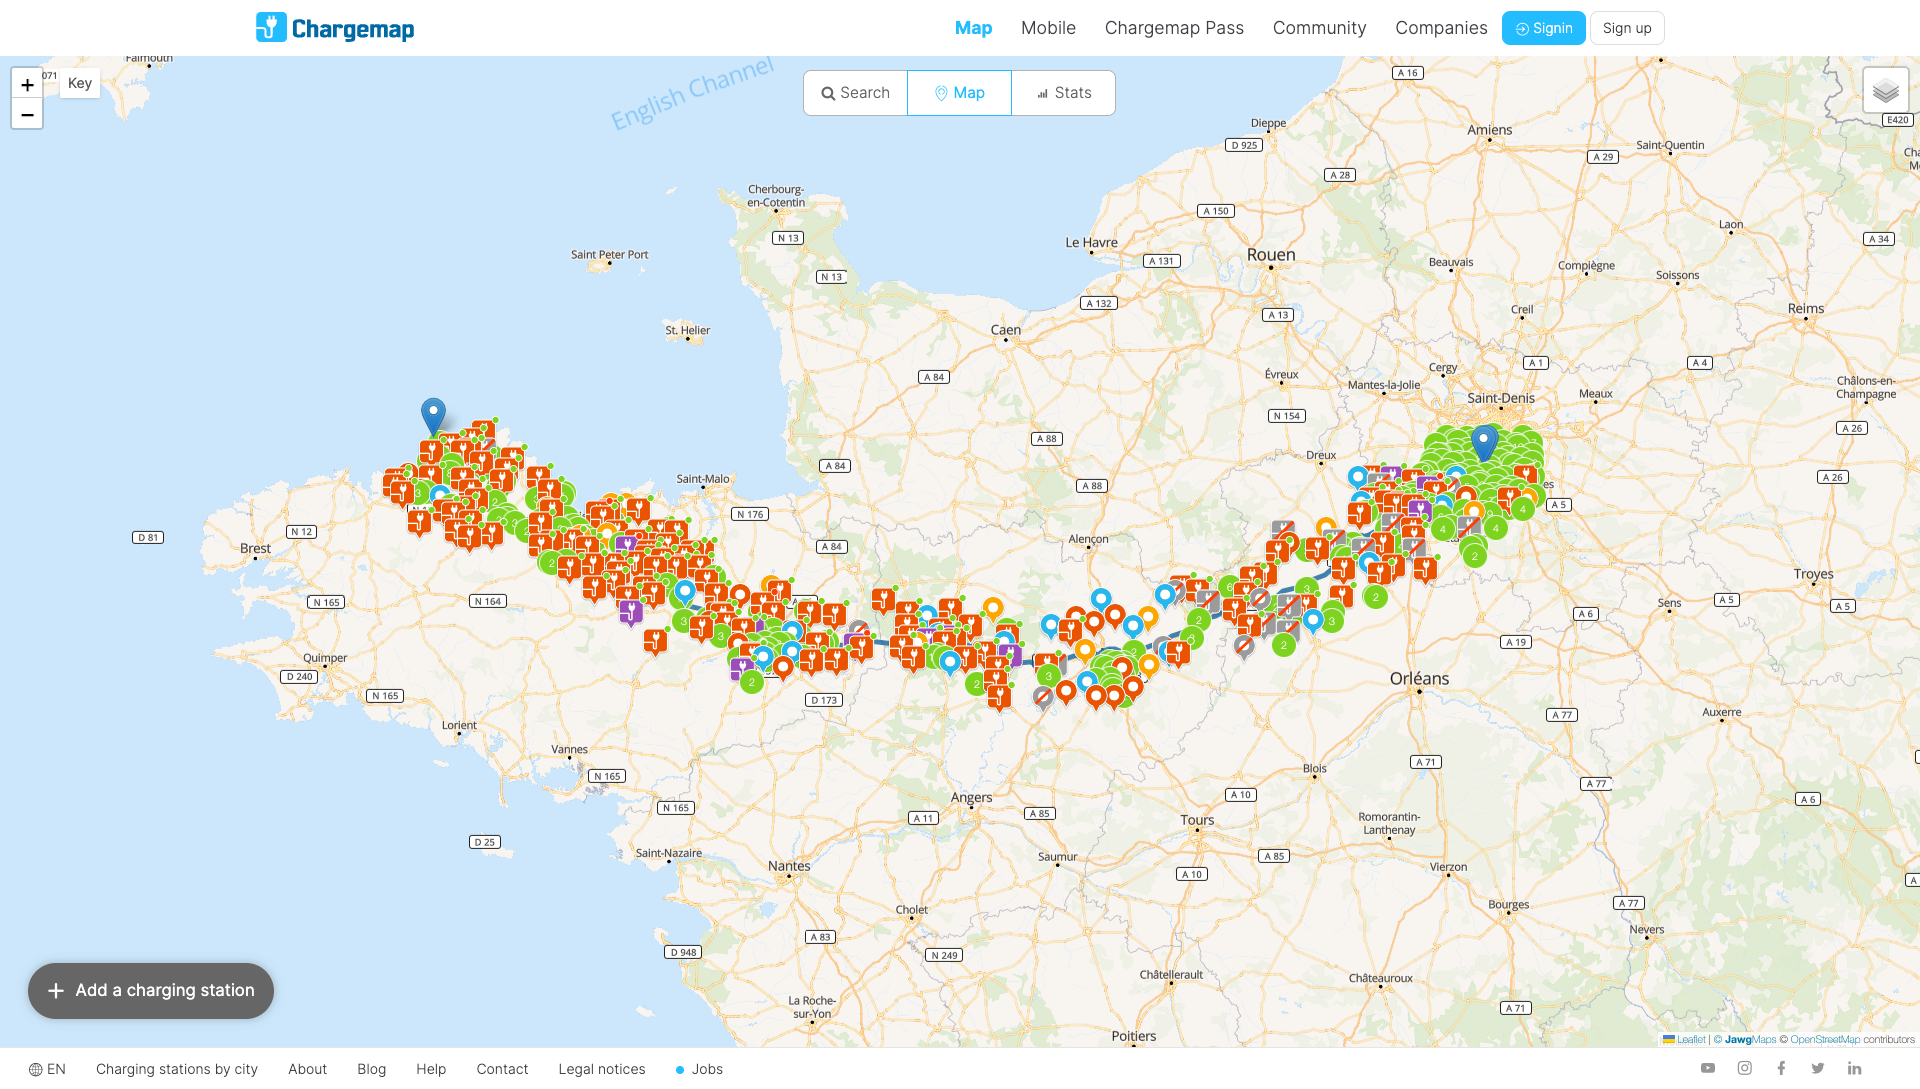The width and height of the screenshot is (1920, 1089).
Task: Open the EN language selector
Action: coord(47,1069)
